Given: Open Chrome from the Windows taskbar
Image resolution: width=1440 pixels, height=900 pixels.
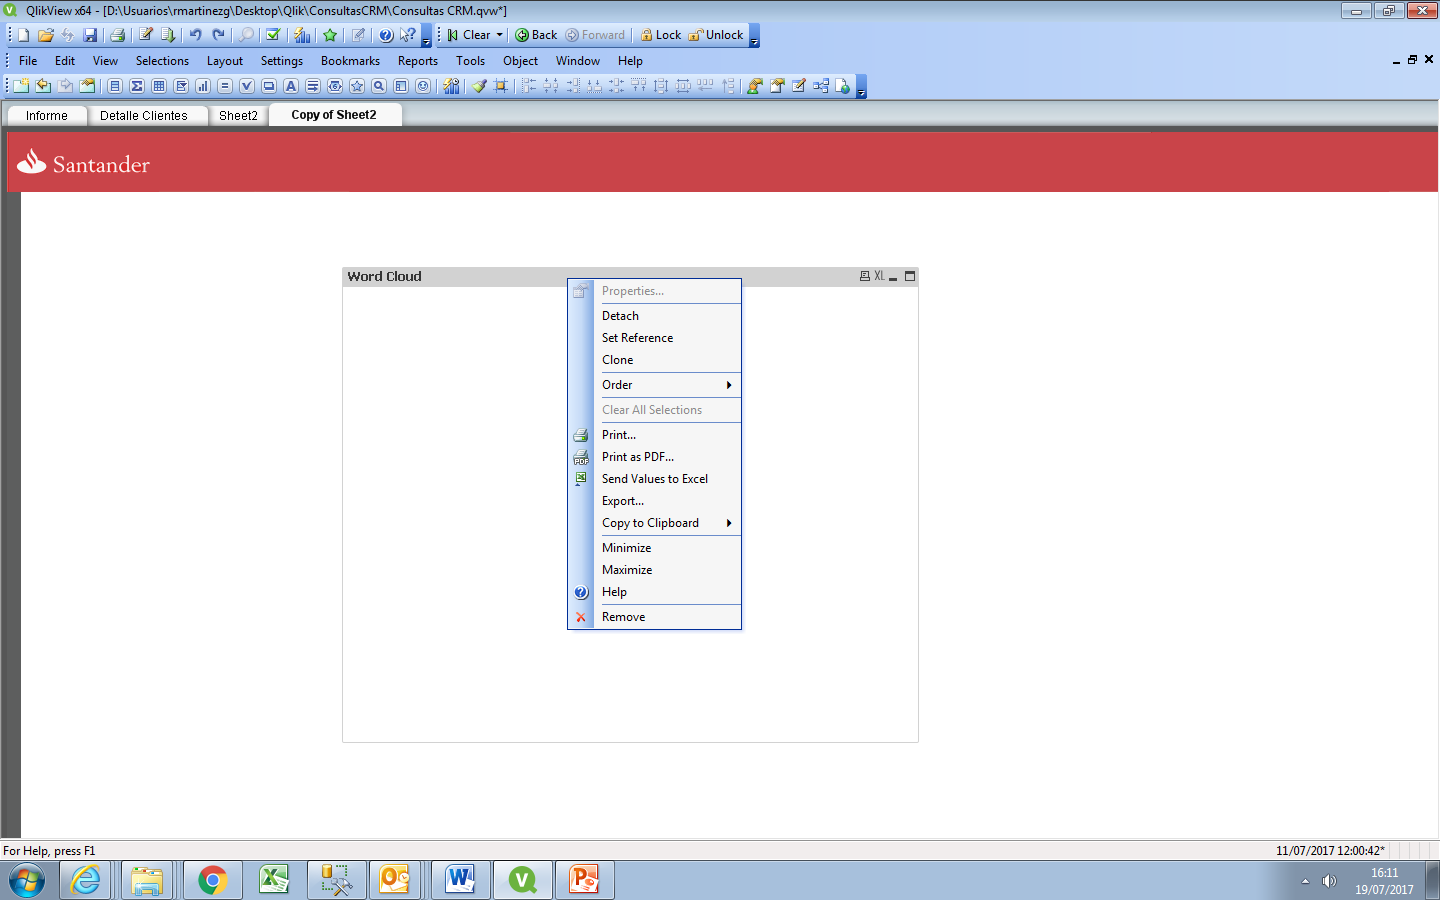Looking at the screenshot, I should [212, 880].
